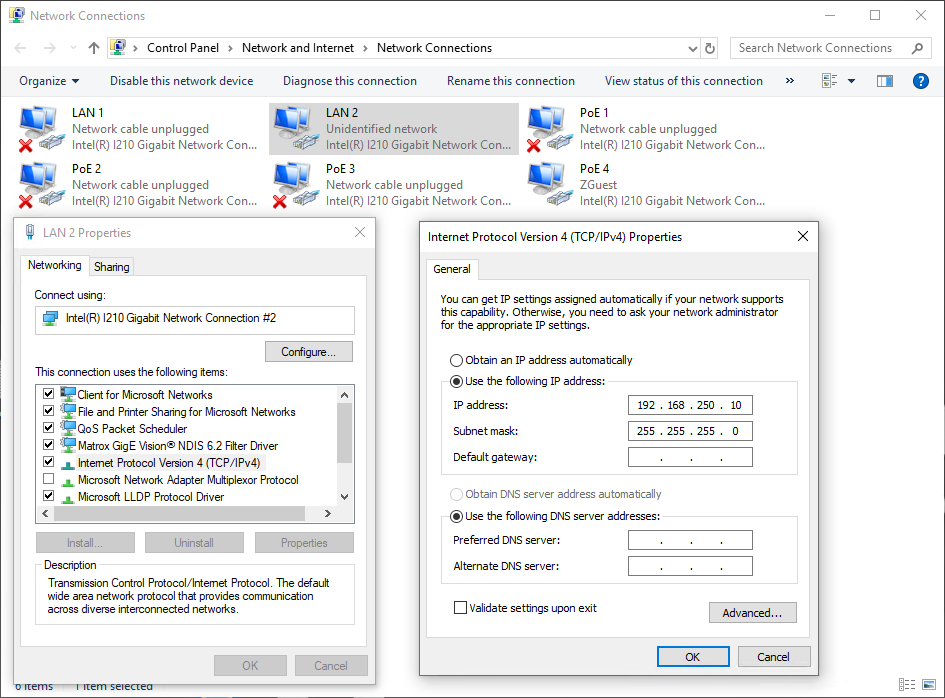Open the change view dropdown arrow
The image size is (945, 698).
click(x=851, y=81)
